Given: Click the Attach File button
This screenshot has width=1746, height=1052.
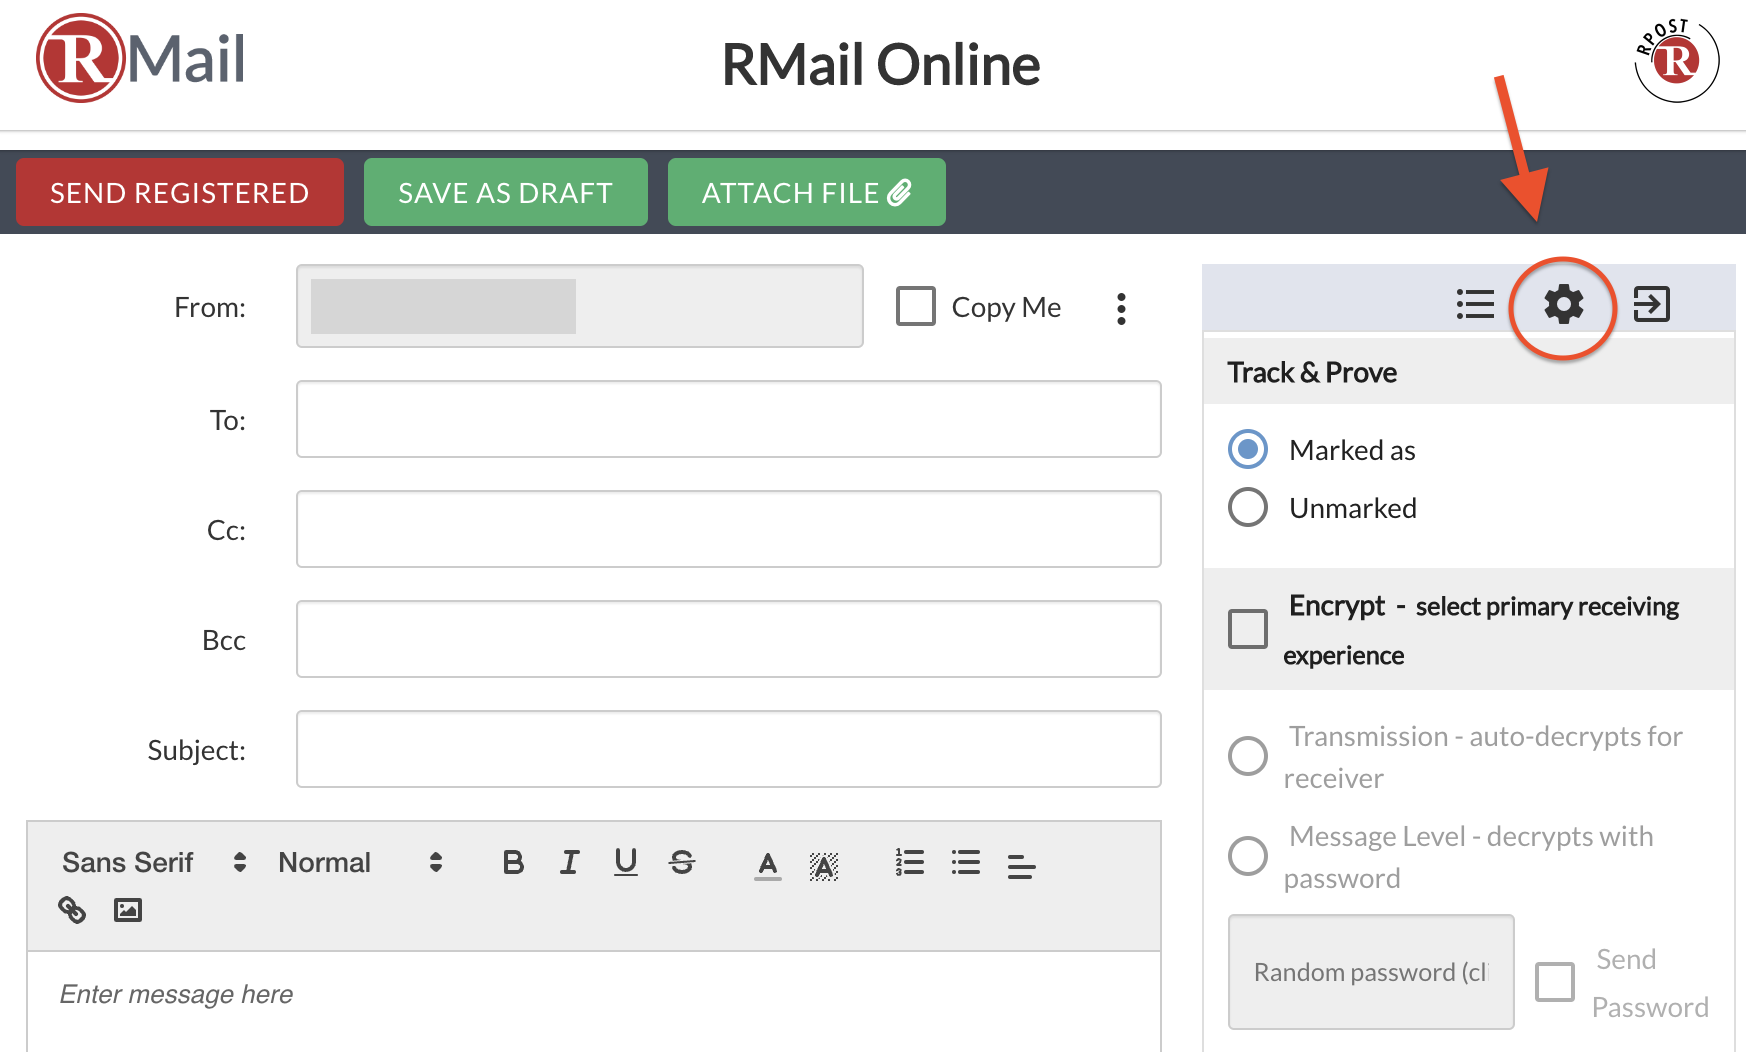Looking at the screenshot, I should pyautogui.click(x=807, y=192).
